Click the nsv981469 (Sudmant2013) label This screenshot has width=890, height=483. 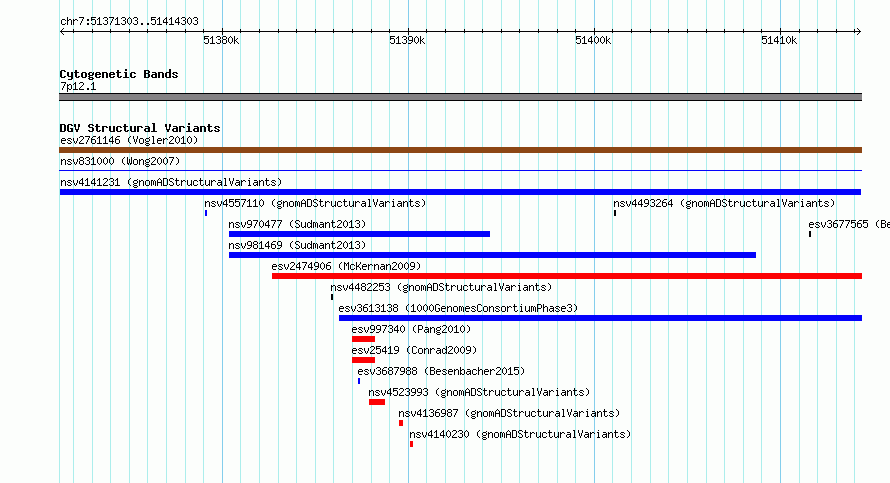[x=297, y=245]
